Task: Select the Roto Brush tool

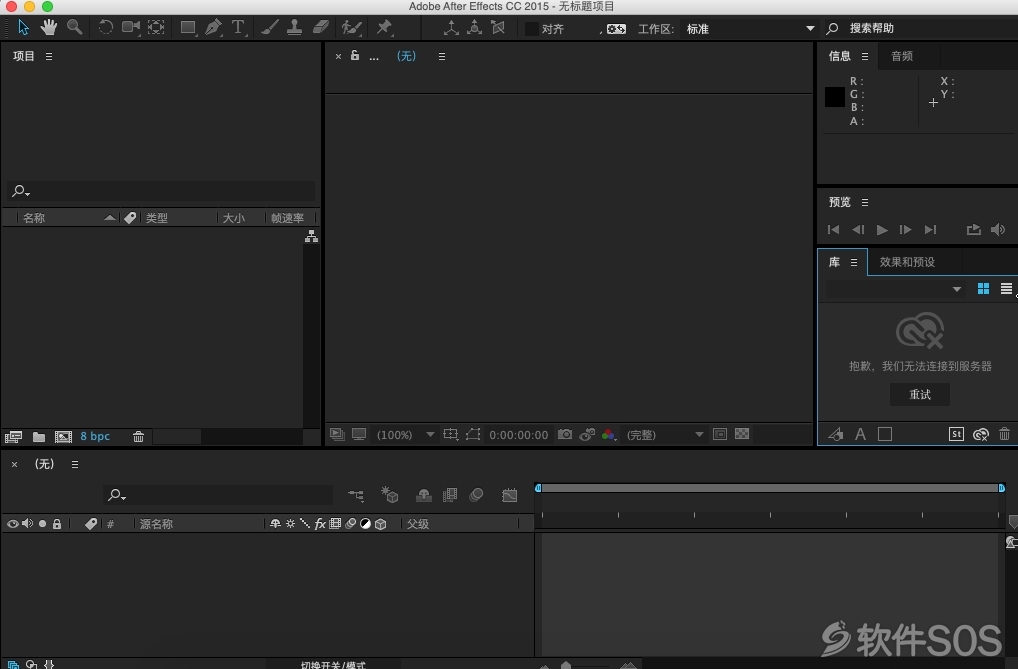Action: coord(351,27)
